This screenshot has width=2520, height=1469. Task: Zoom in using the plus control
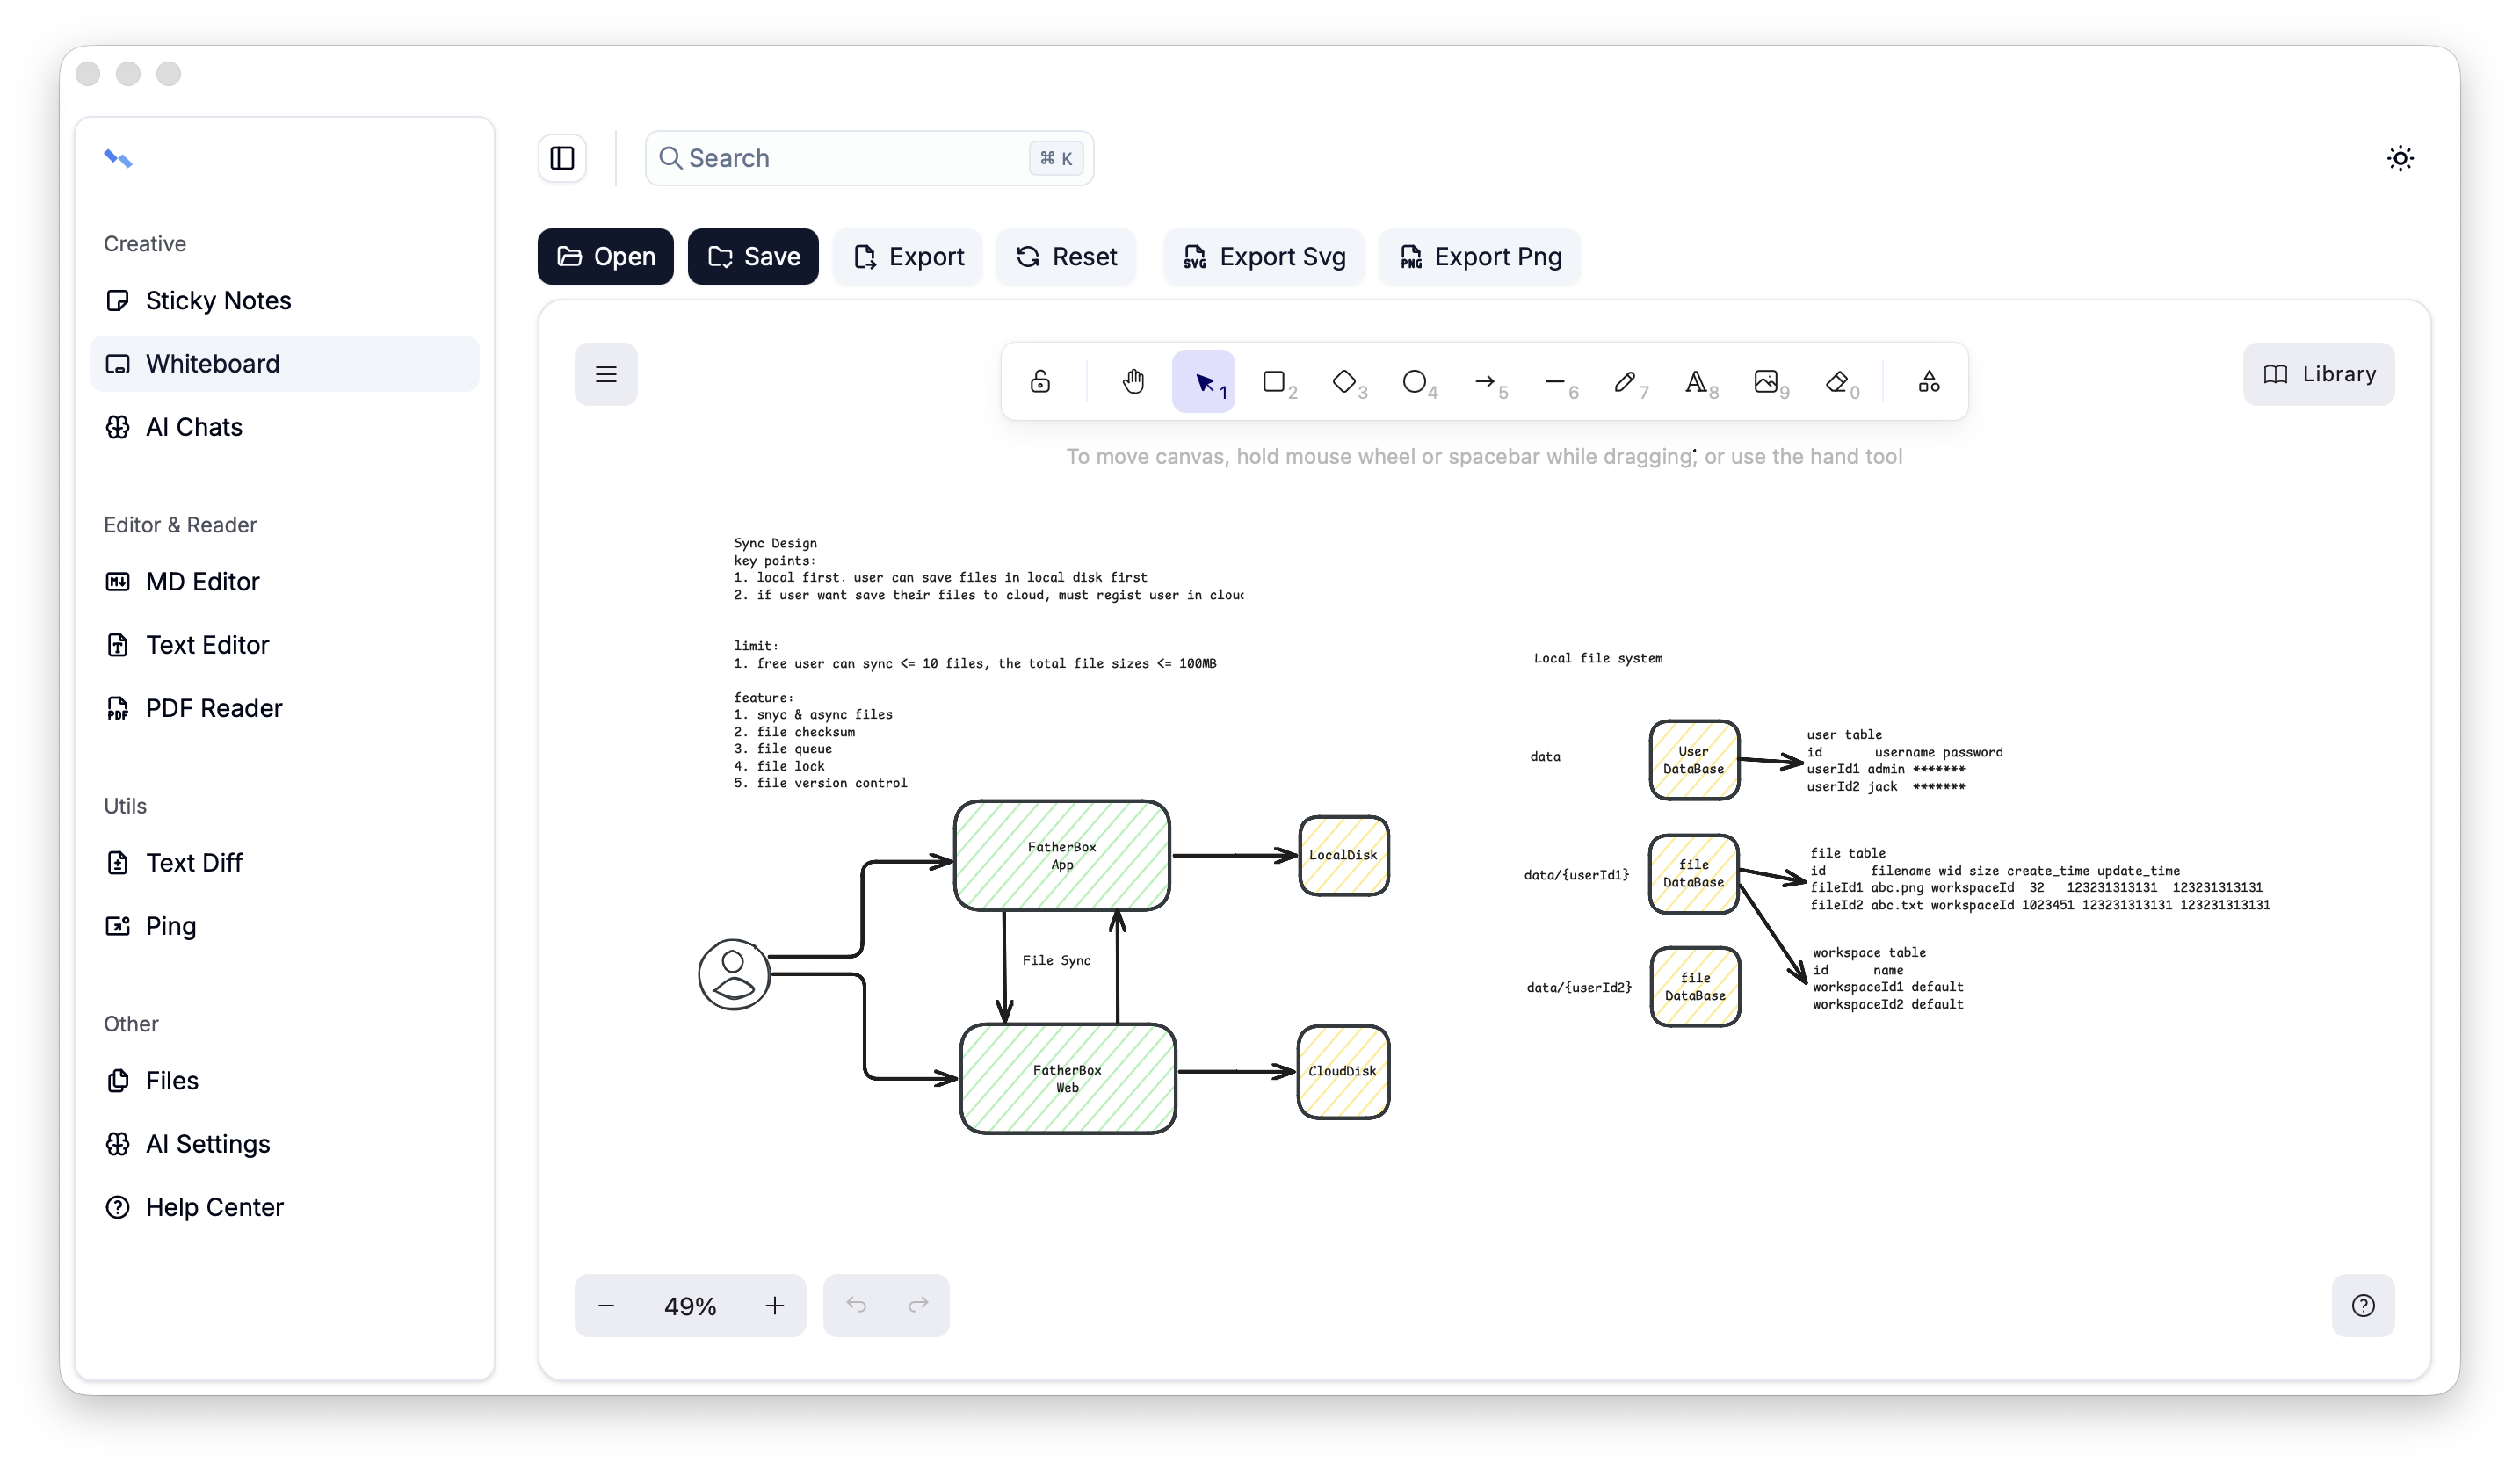(x=775, y=1305)
